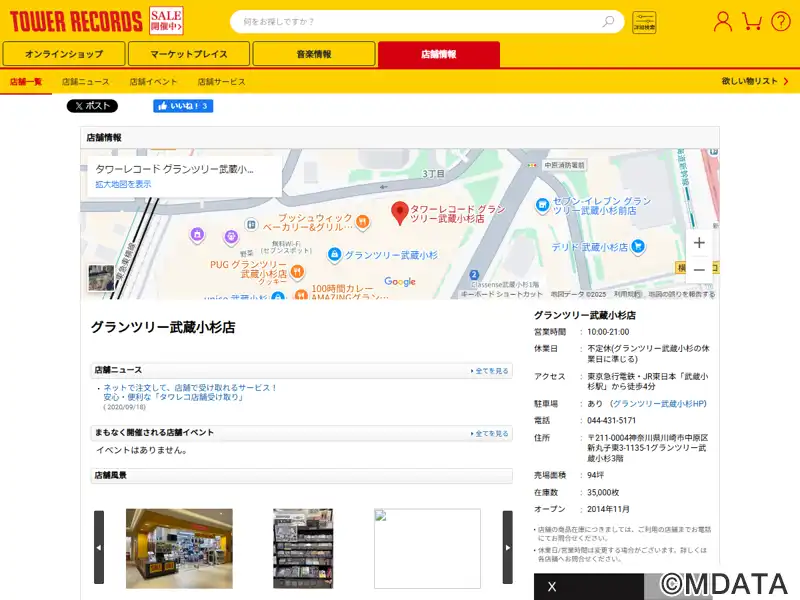Open the detailed search (詳細検索) icon
Viewport: 800px width, 600px height.
tap(644, 22)
